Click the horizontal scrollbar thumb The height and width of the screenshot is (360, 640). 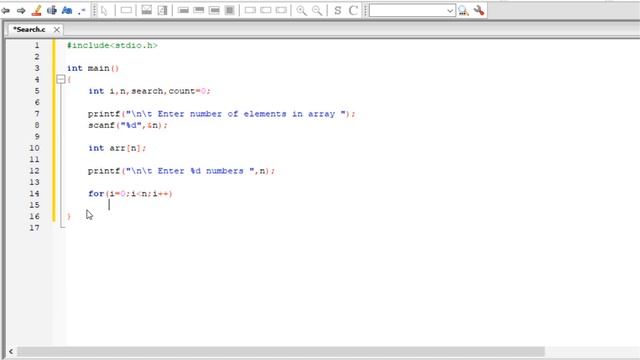(281, 351)
